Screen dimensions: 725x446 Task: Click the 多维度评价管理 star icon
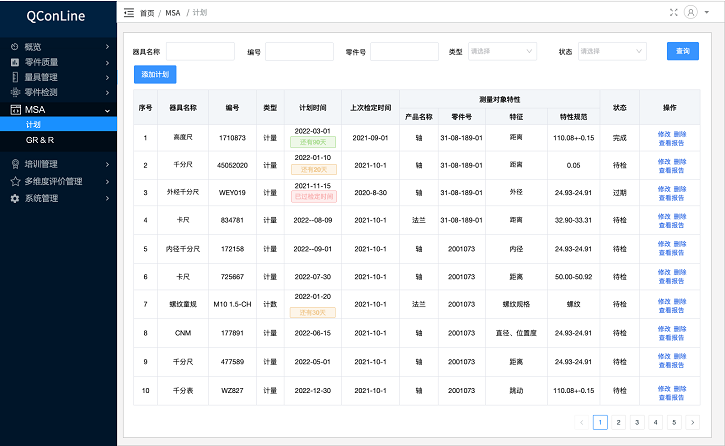pos(14,182)
